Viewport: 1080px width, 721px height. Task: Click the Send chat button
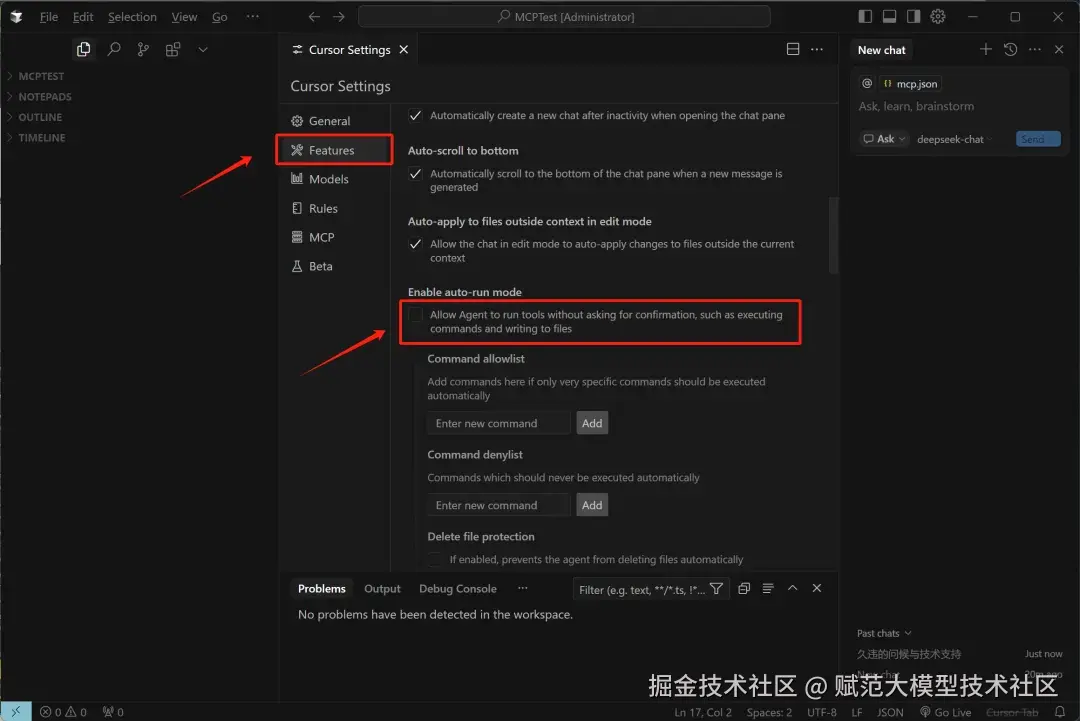pos(1038,139)
